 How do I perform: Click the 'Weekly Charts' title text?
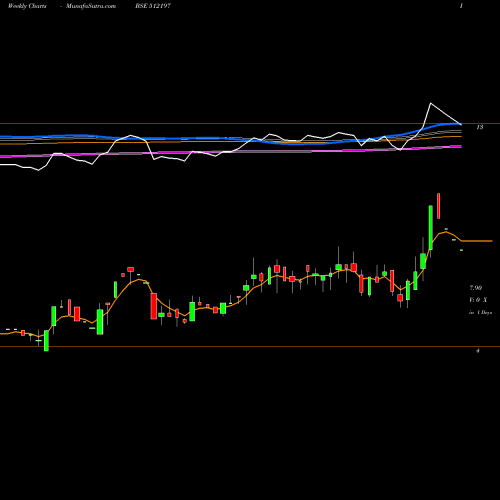27,6
